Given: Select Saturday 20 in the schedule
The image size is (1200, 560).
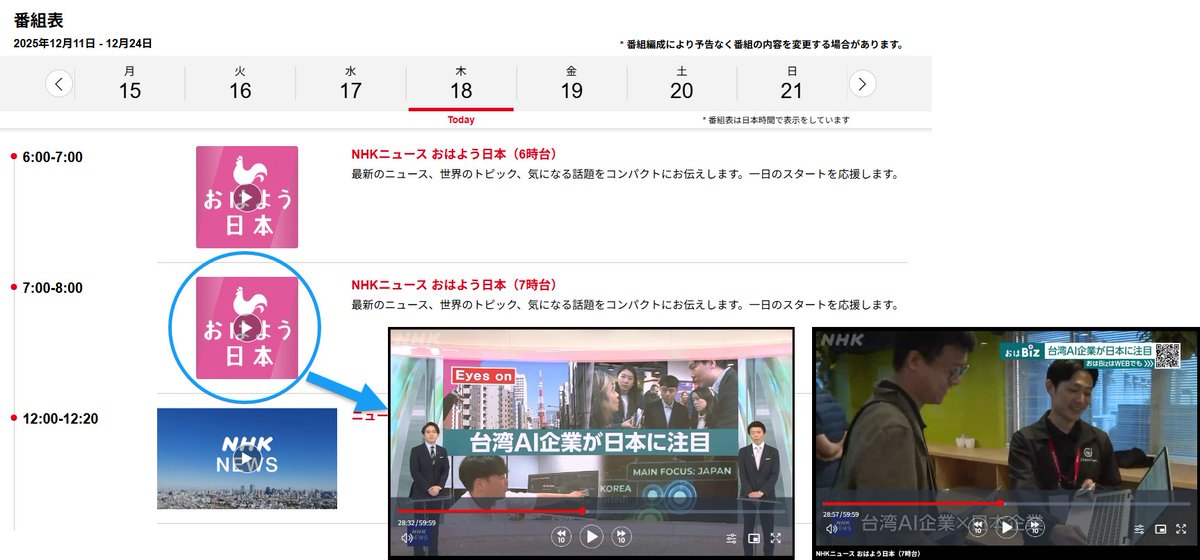Looking at the screenshot, I should point(681,83).
